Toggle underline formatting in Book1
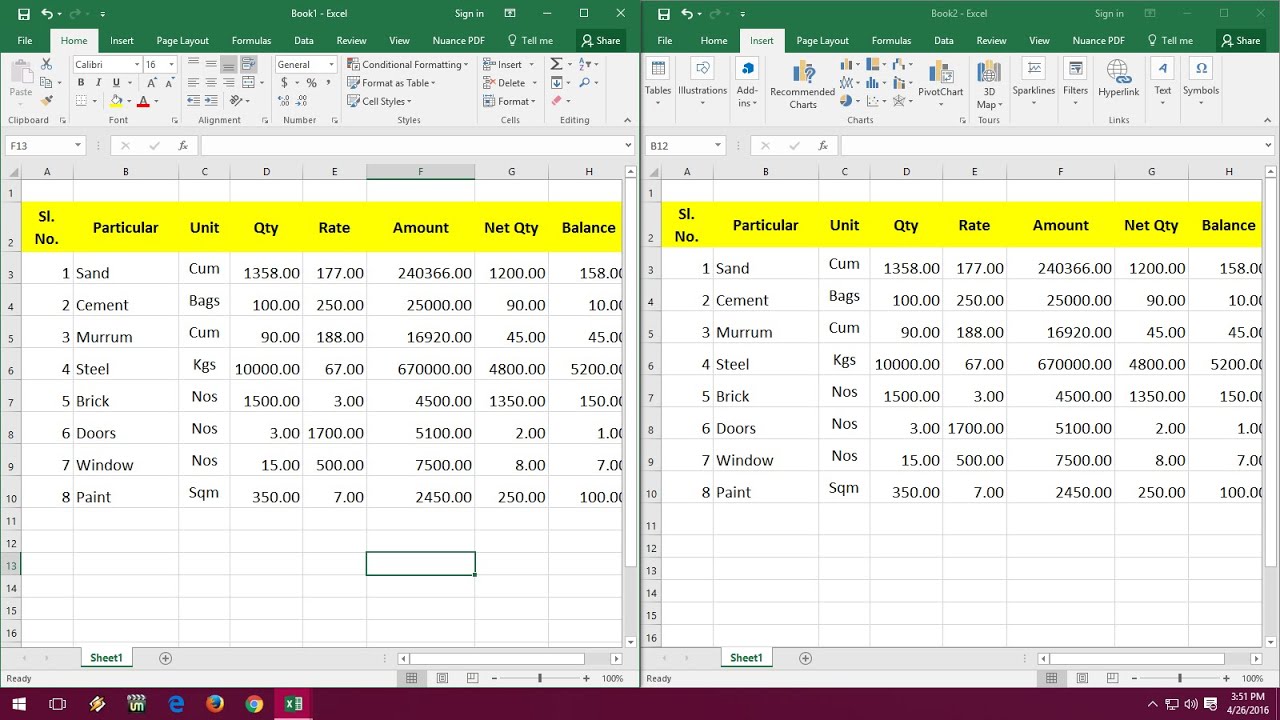Screen dimensions: 1280x720 [117, 80]
